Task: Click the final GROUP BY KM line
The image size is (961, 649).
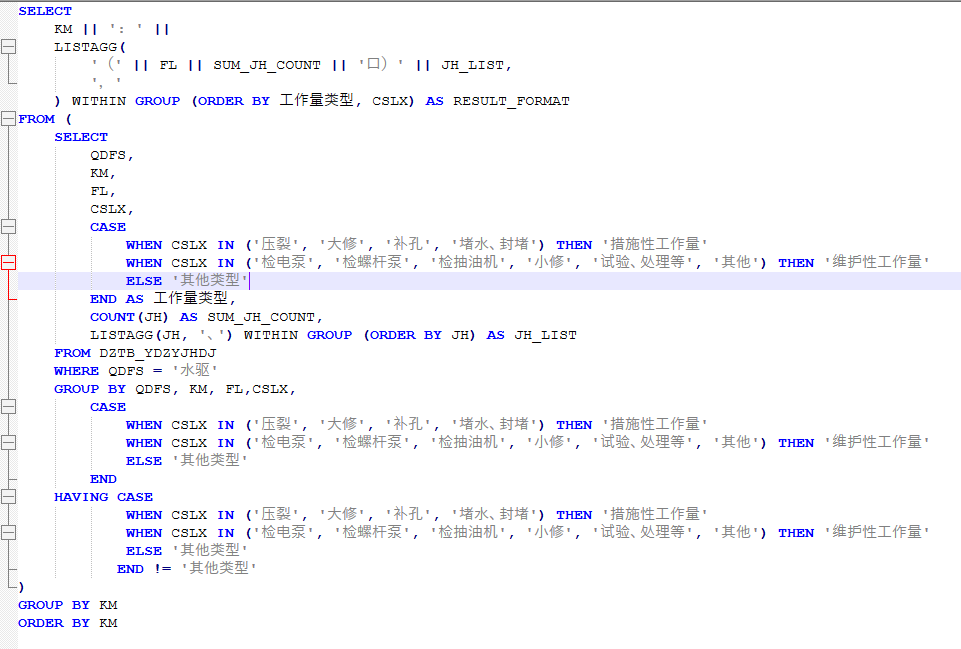Action: (x=67, y=605)
